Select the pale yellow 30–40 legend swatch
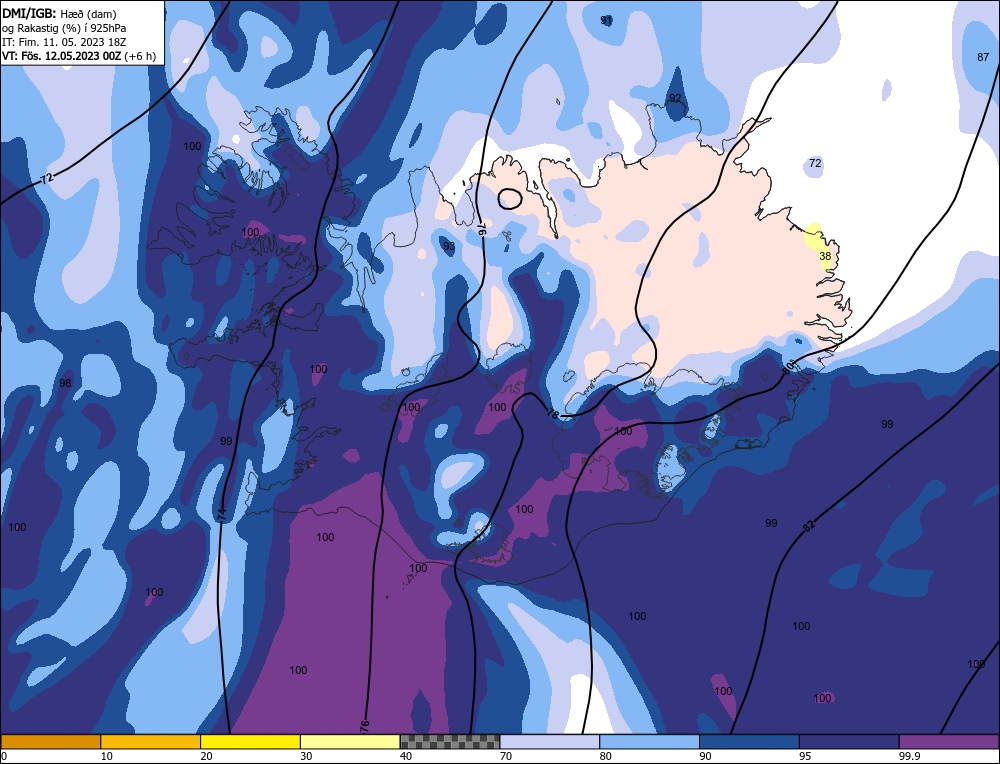Image resolution: width=1000 pixels, height=764 pixels. tap(350, 742)
